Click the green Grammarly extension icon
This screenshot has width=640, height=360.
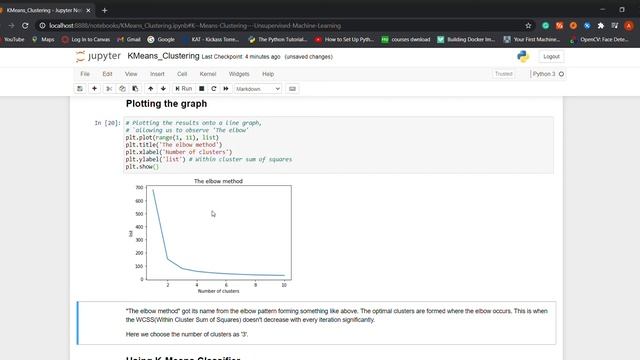(x=545, y=25)
